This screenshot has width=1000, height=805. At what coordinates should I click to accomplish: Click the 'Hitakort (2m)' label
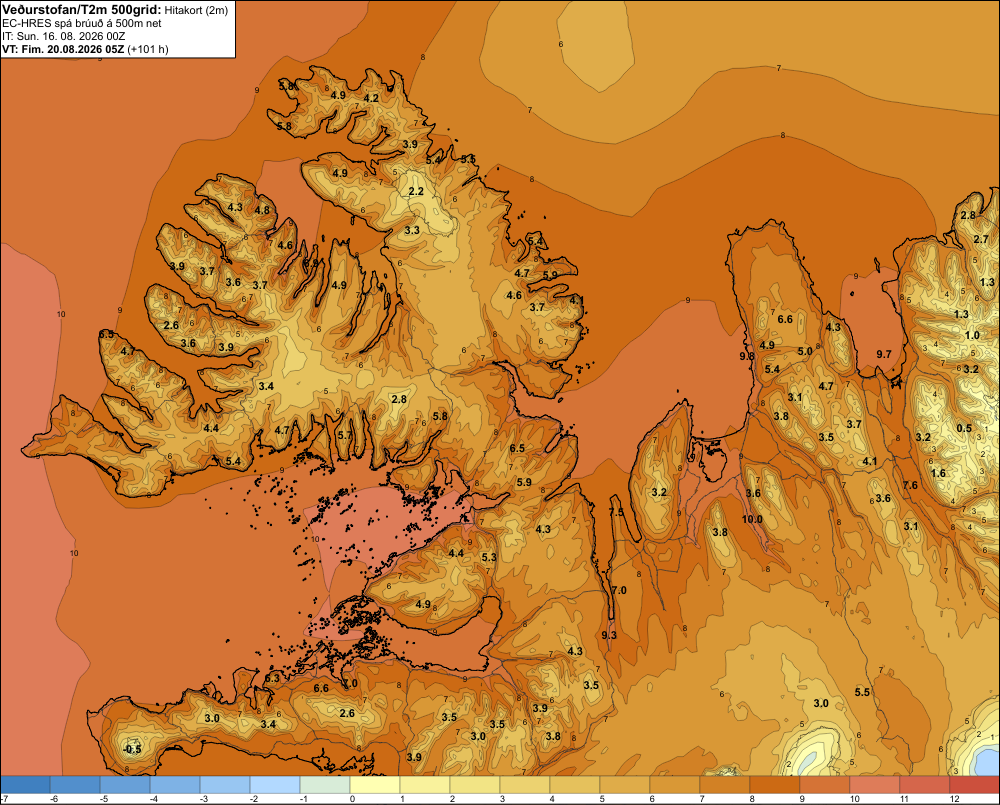[x=196, y=10]
